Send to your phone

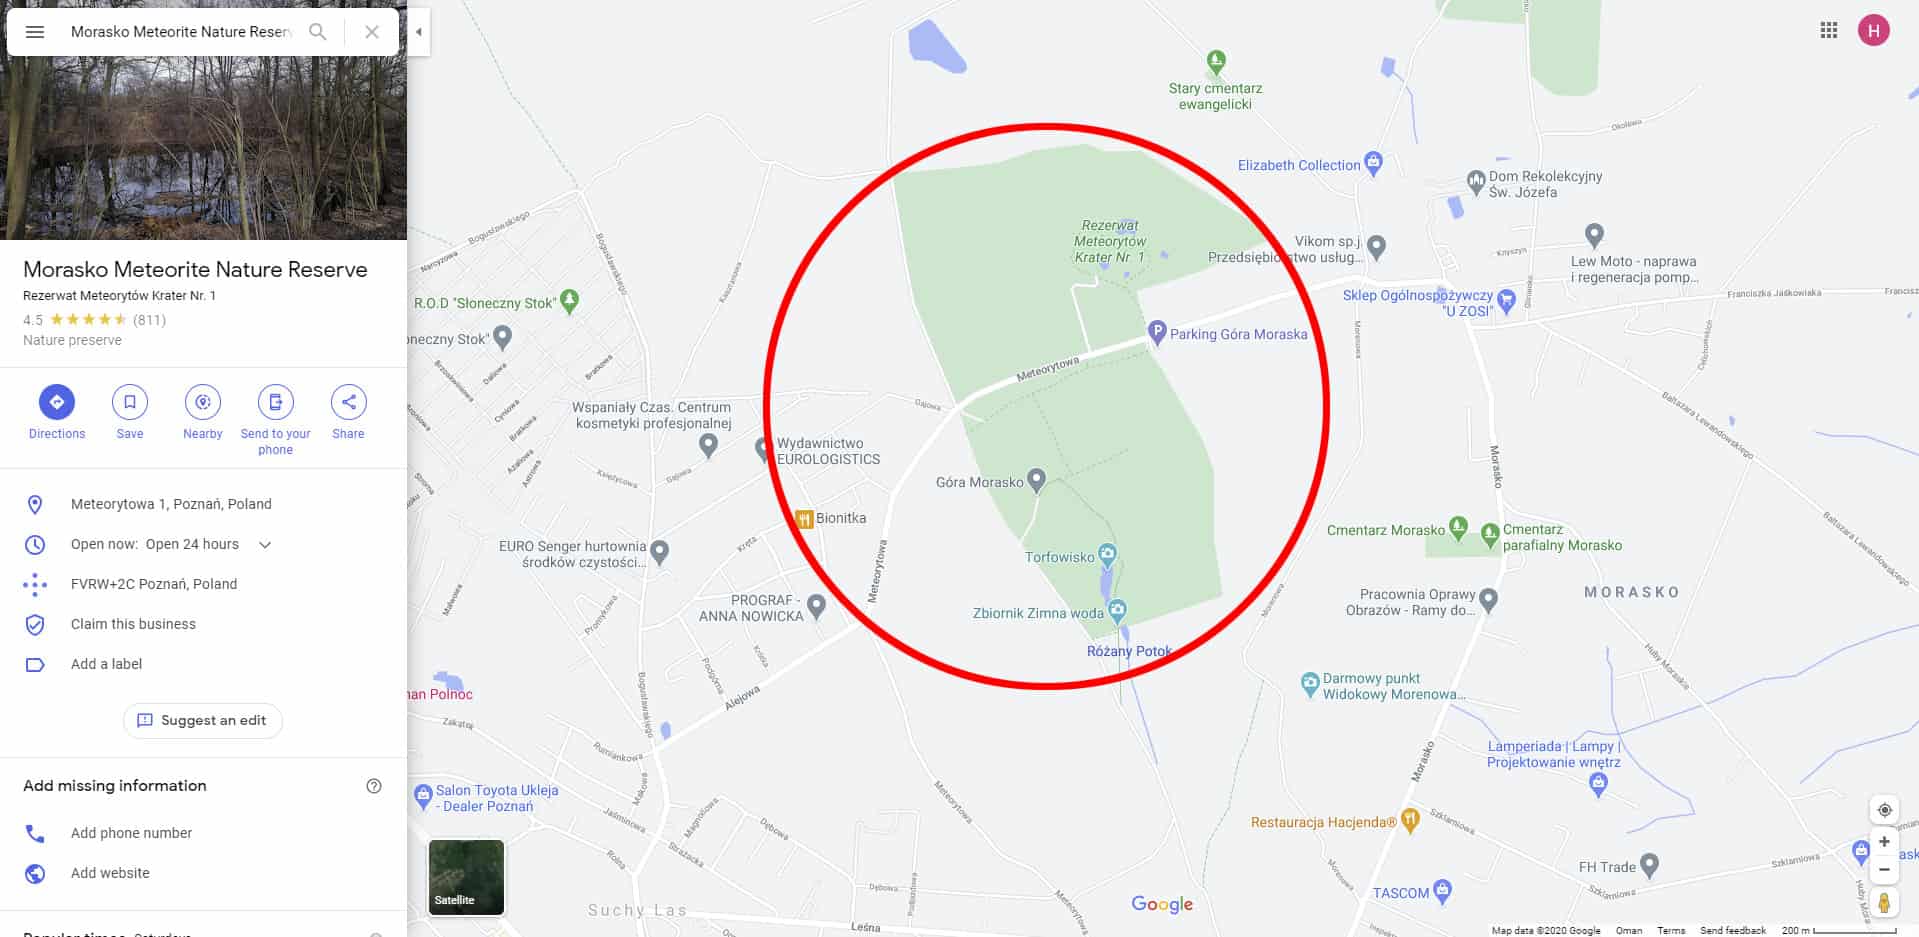pyautogui.click(x=276, y=420)
